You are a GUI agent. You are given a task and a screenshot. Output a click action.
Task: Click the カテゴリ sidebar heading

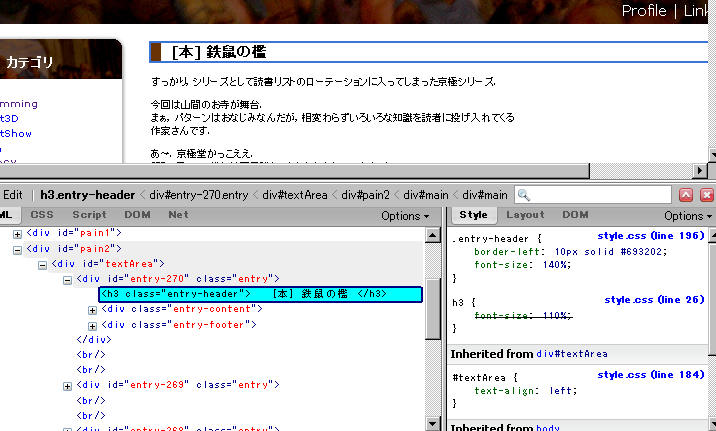29,62
